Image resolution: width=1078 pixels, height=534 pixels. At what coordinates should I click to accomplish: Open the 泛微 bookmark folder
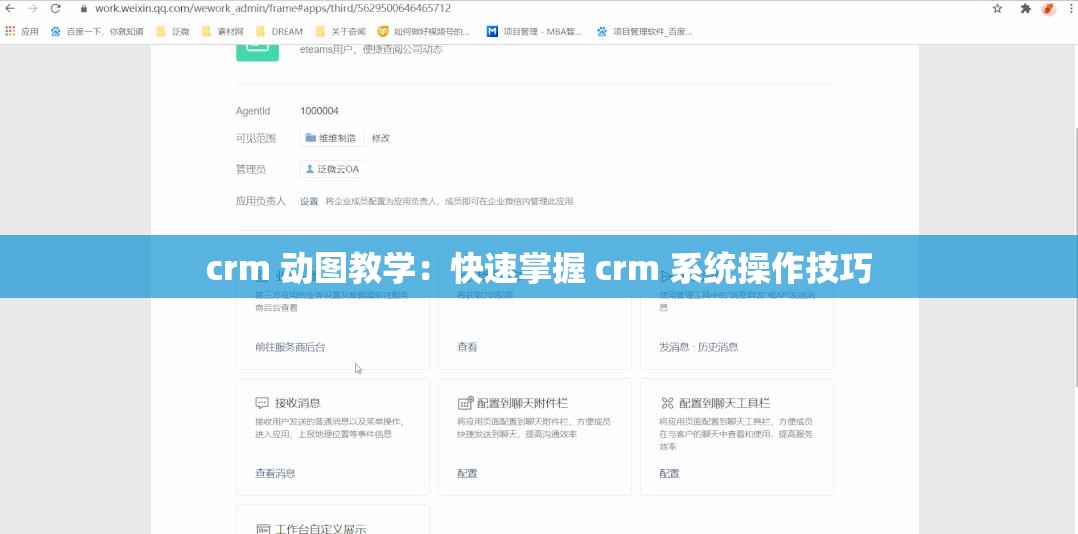click(x=173, y=32)
